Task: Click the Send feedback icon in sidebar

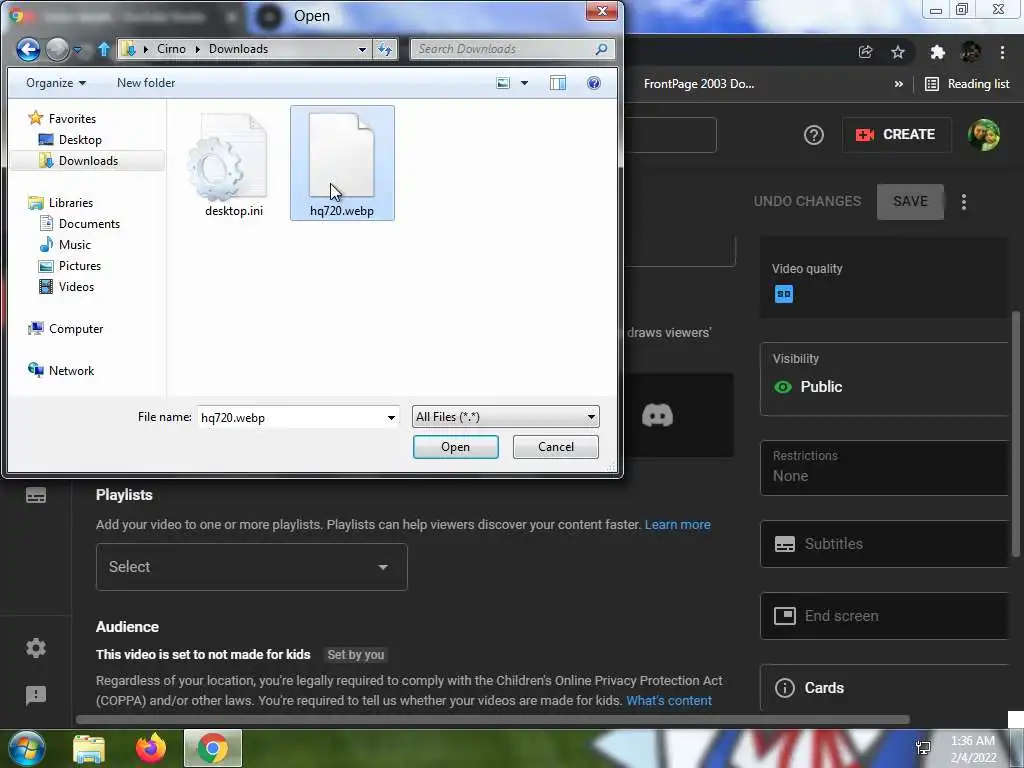Action: (x=36, y=695)
